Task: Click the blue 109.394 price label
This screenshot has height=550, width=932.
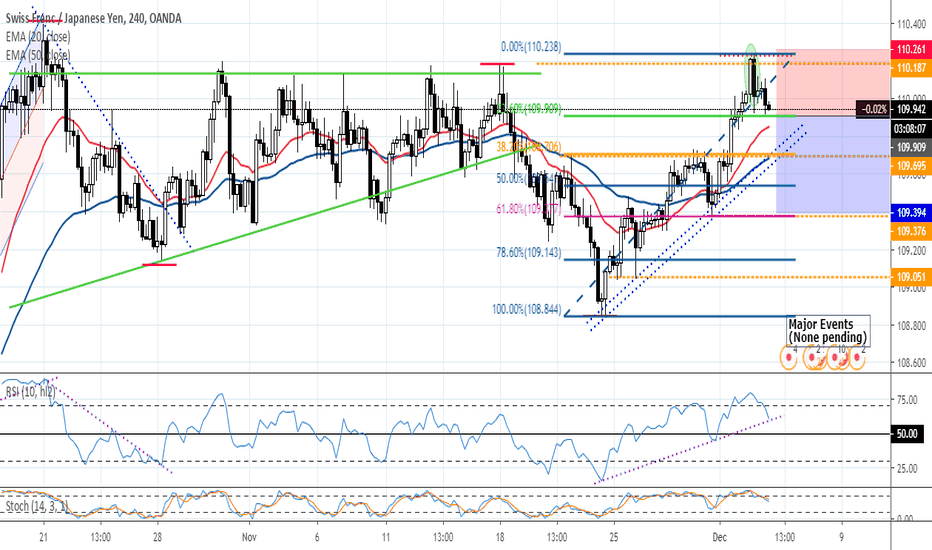Action: coord(909,214)
